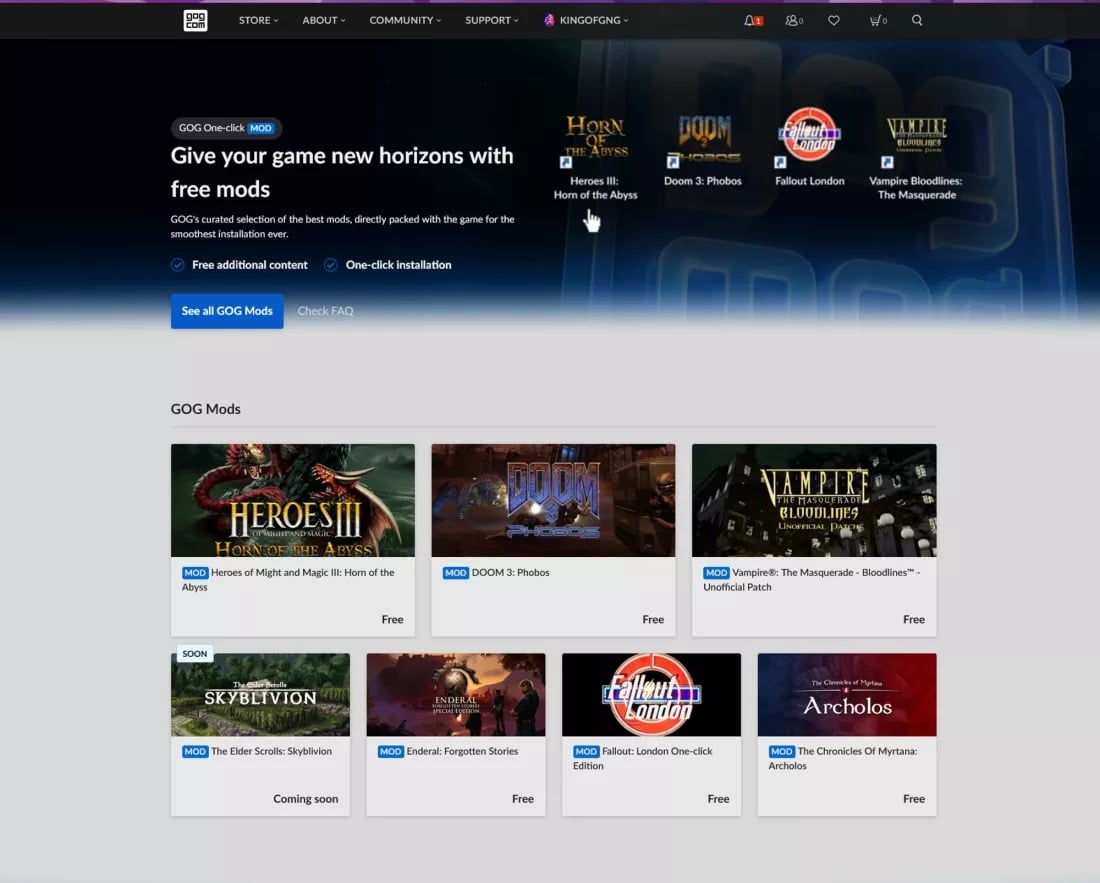Open Doom 3: Phobos hero text link
Viewport: 1100px width, 883px height.
pyautogui.click(x=703, y=181)
